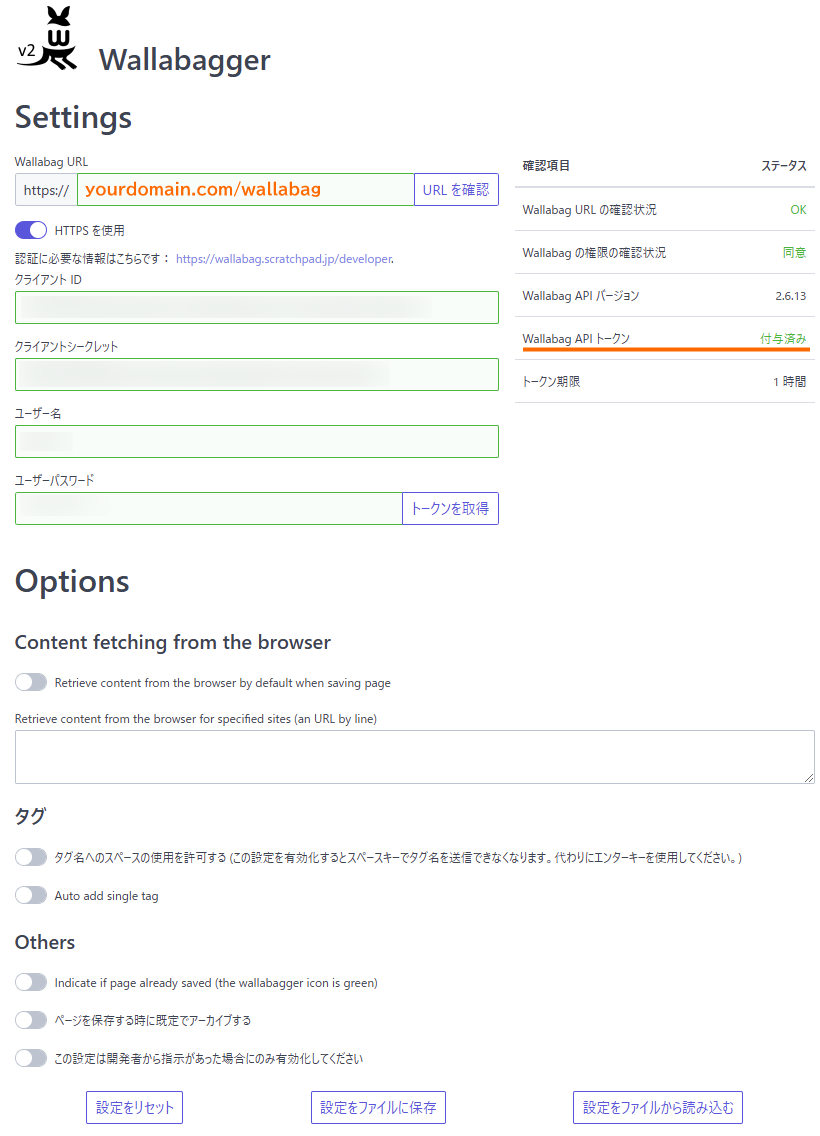Toggle the HTTPS を使用 switch

coord(31,230)
